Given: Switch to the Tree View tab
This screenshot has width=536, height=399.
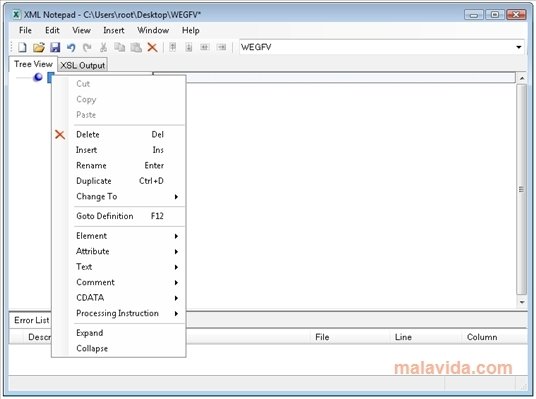Looking at the screenshot, I should pyautogui.click(x=33, y=64).
